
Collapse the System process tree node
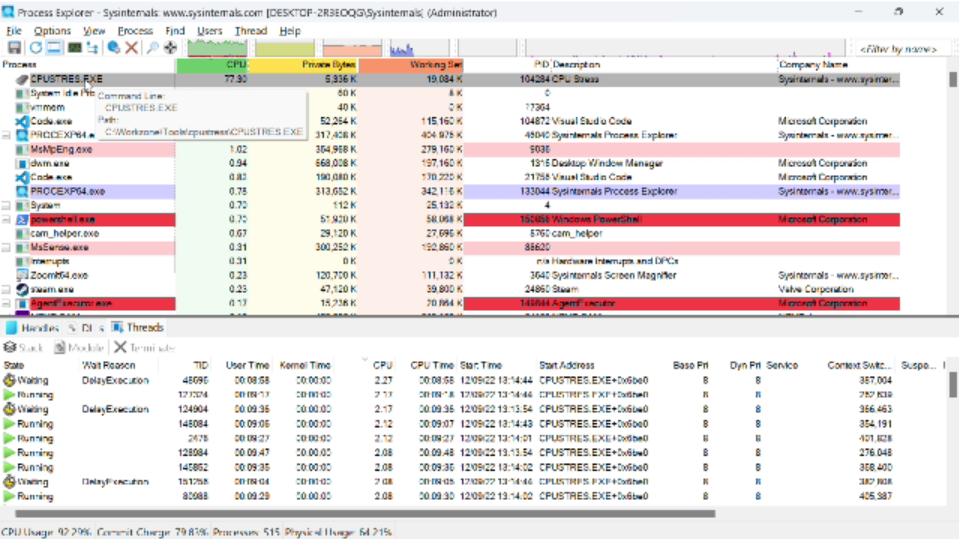(6, 206)
